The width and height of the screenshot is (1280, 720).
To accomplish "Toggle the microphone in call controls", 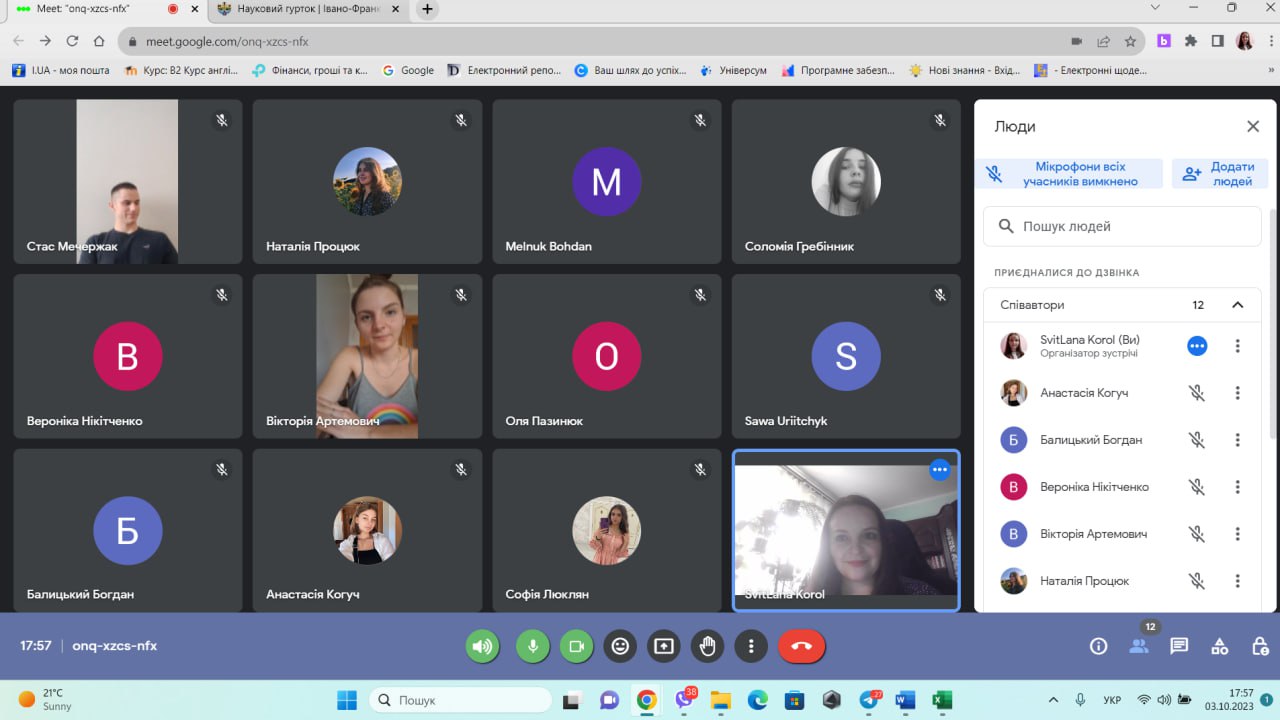I will pos(532,646).
